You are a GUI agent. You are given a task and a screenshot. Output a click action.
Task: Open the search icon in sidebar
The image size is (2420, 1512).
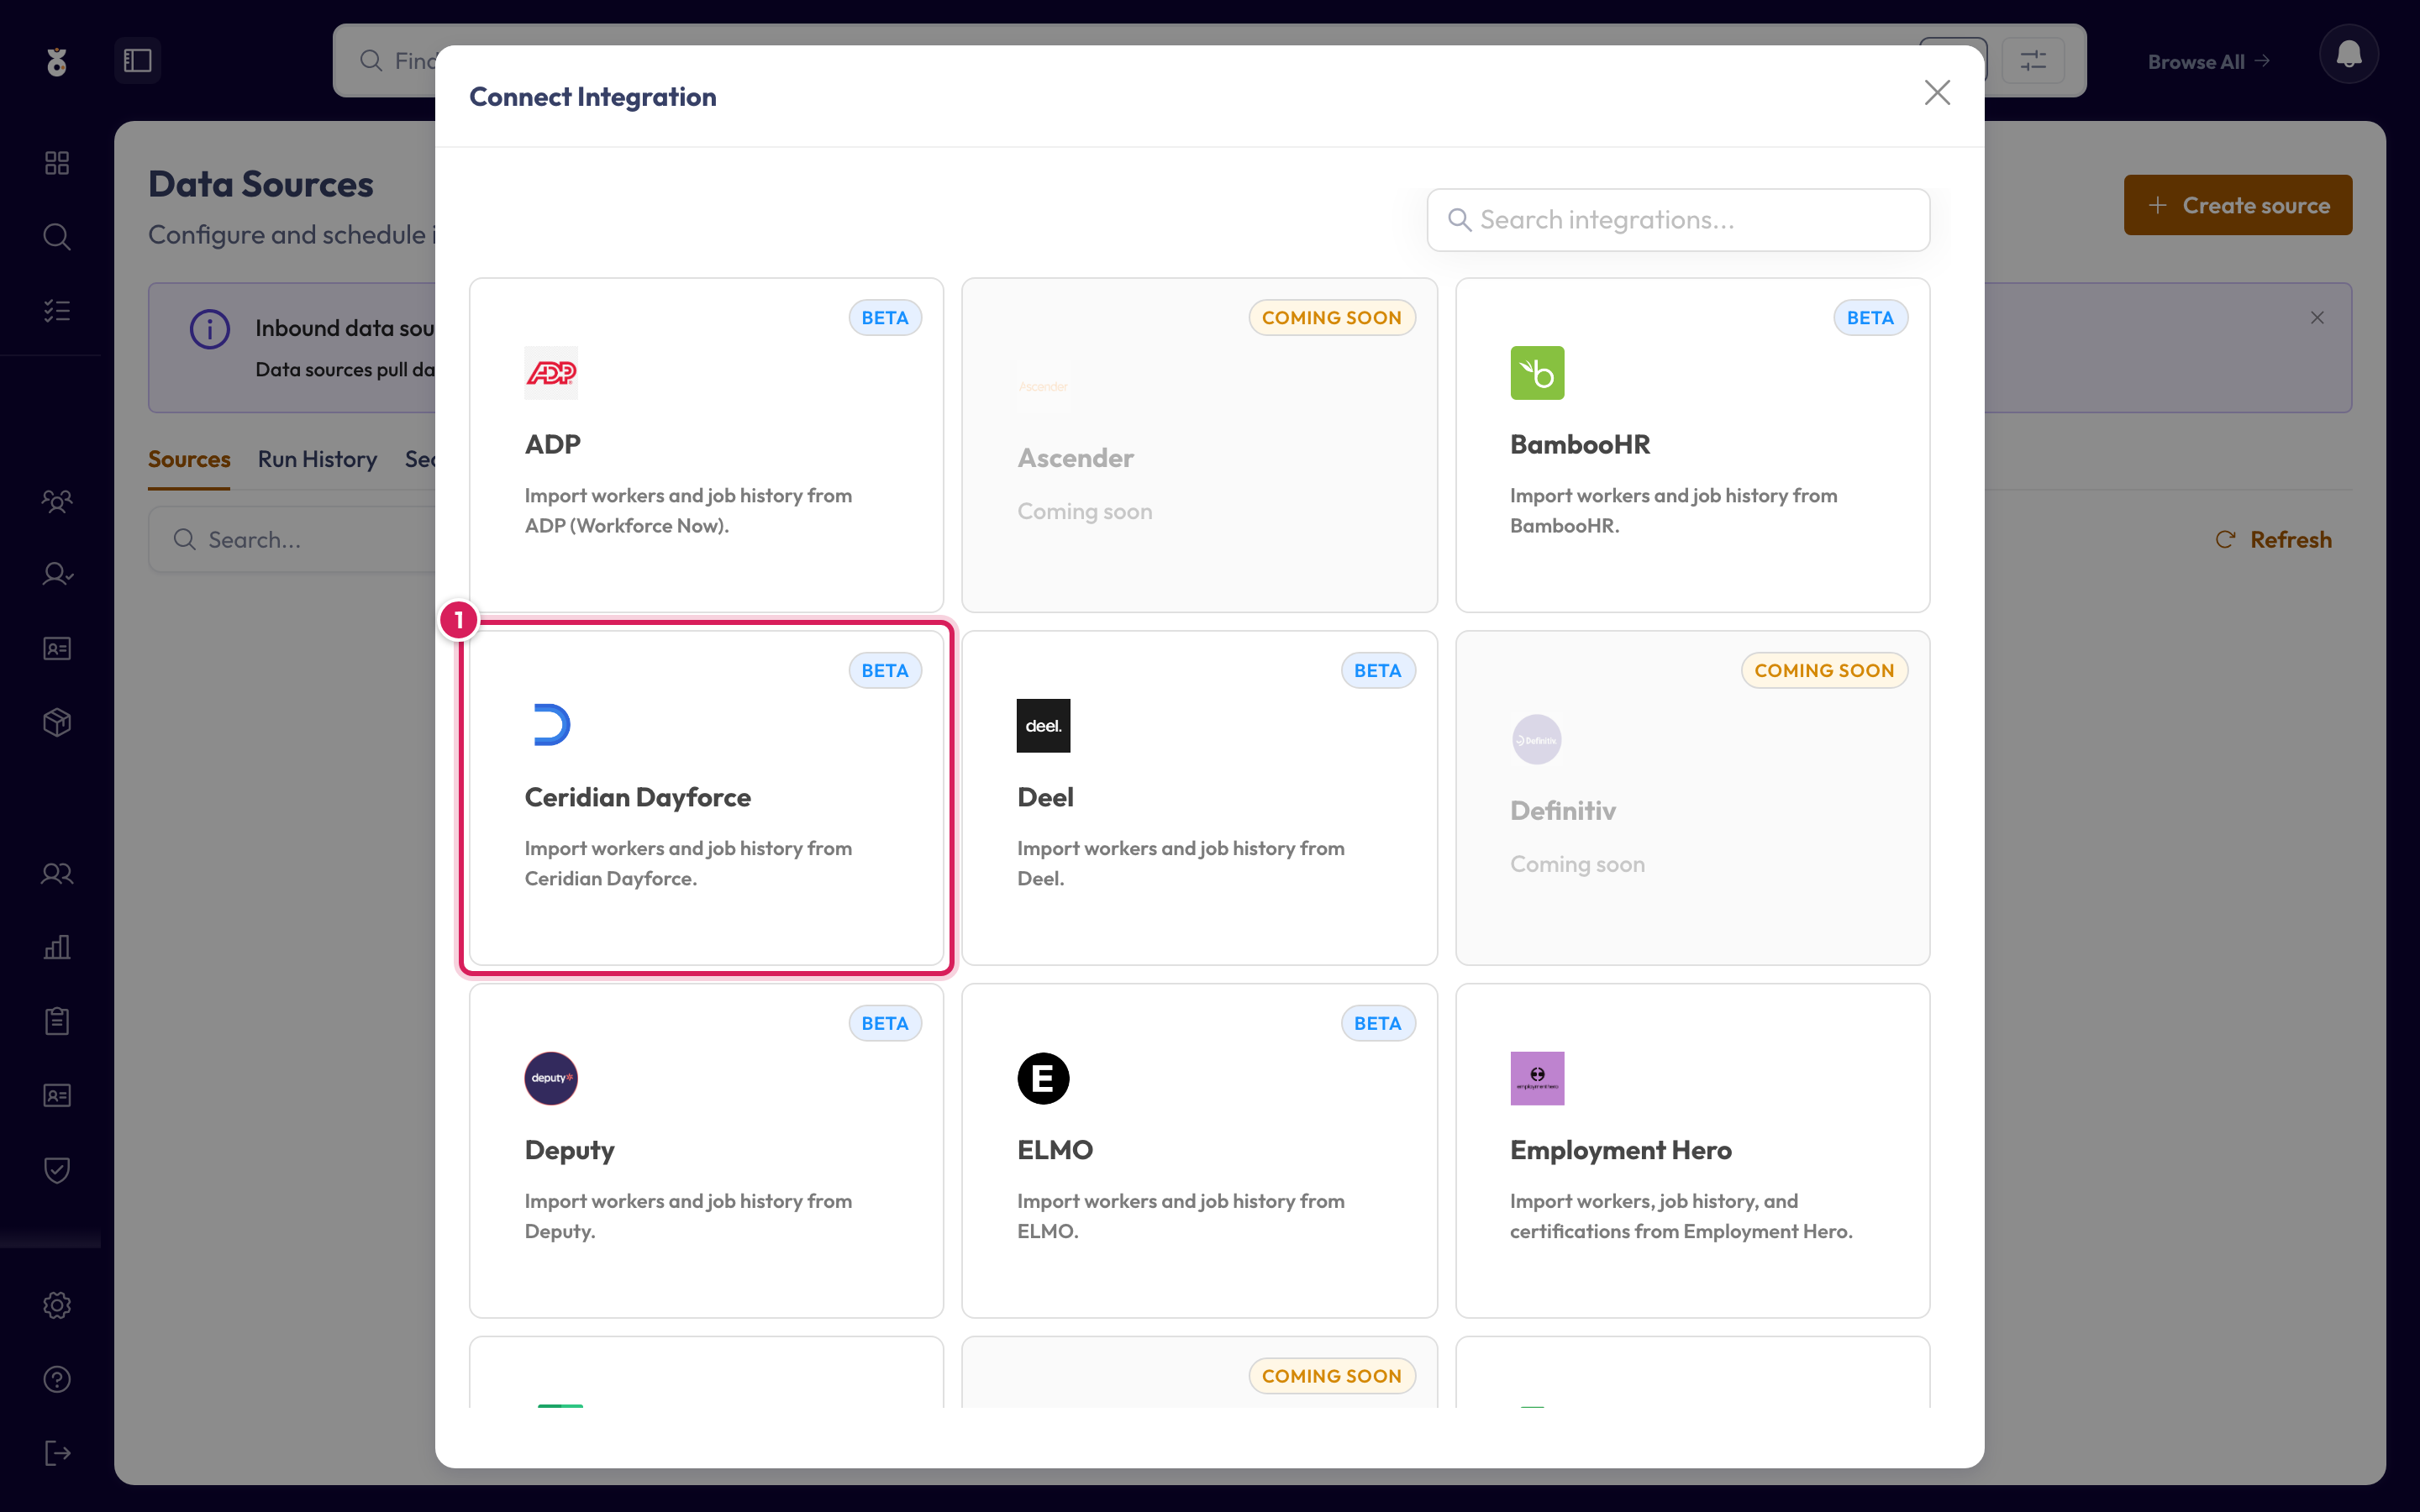click(57, 237)
